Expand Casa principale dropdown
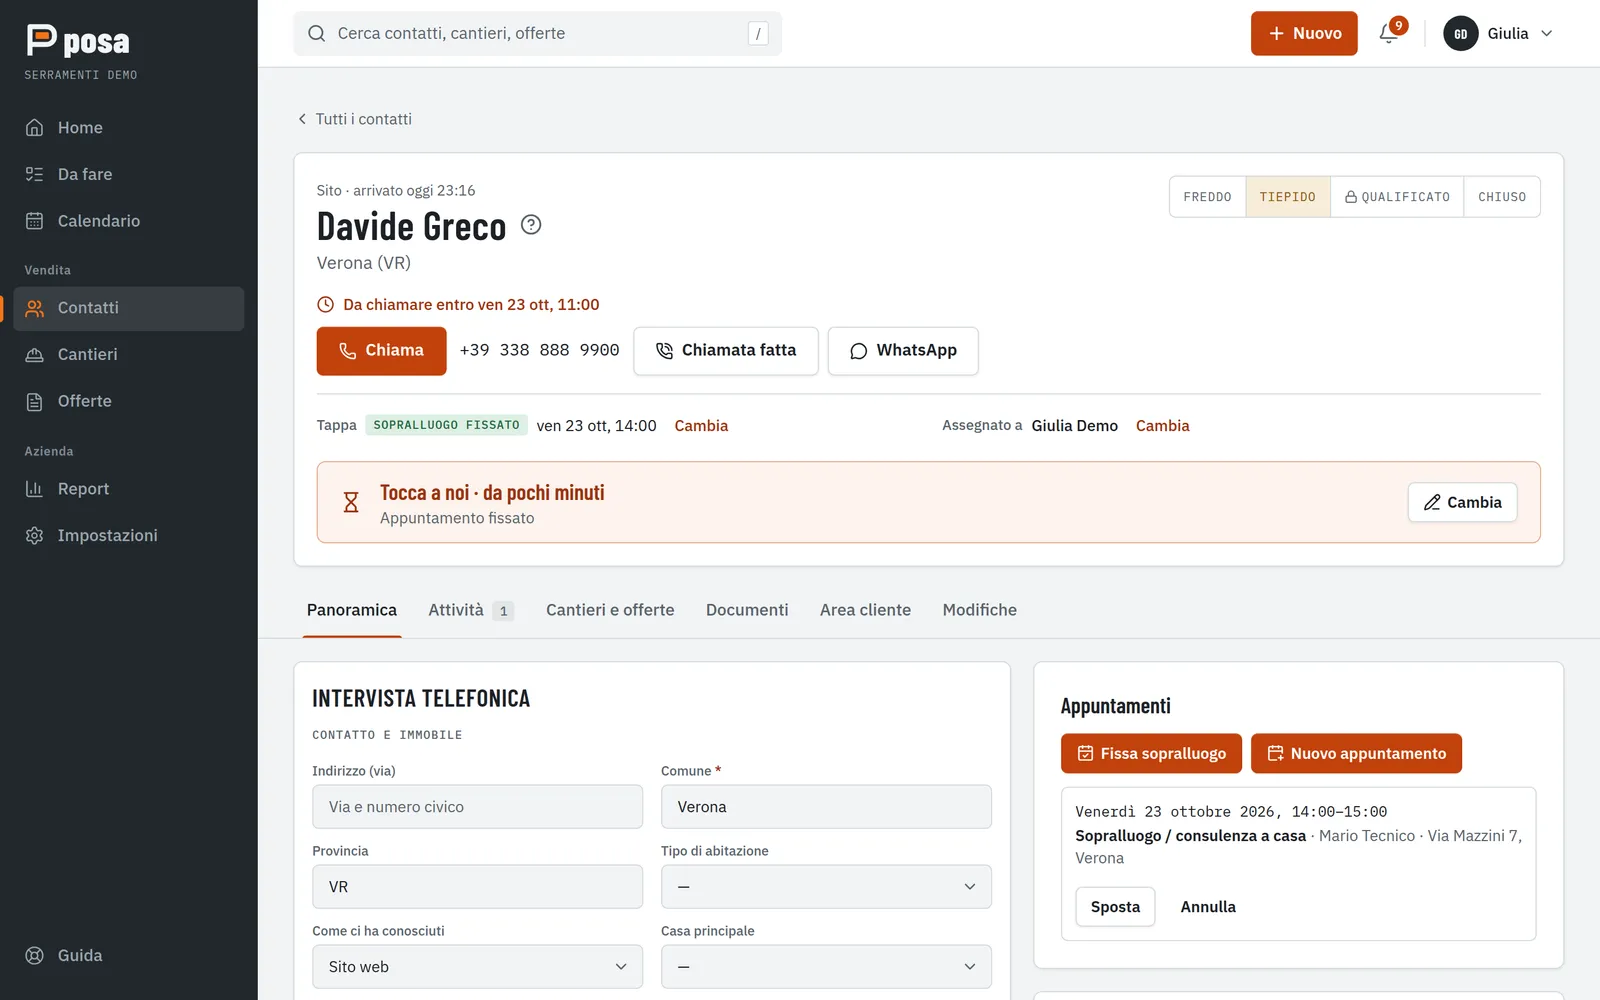Screen dimensions: 1600x1000 tap(826, 967)
